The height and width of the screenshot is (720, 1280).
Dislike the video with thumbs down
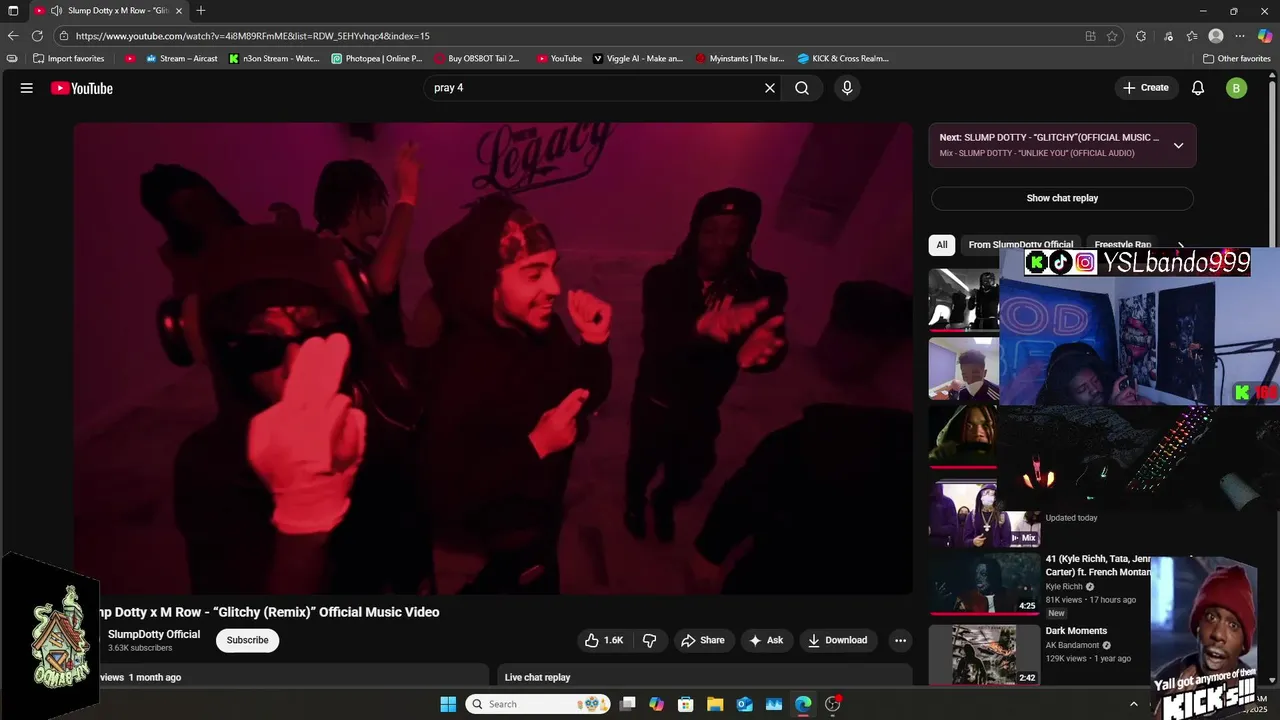click(x=649, y=640)
